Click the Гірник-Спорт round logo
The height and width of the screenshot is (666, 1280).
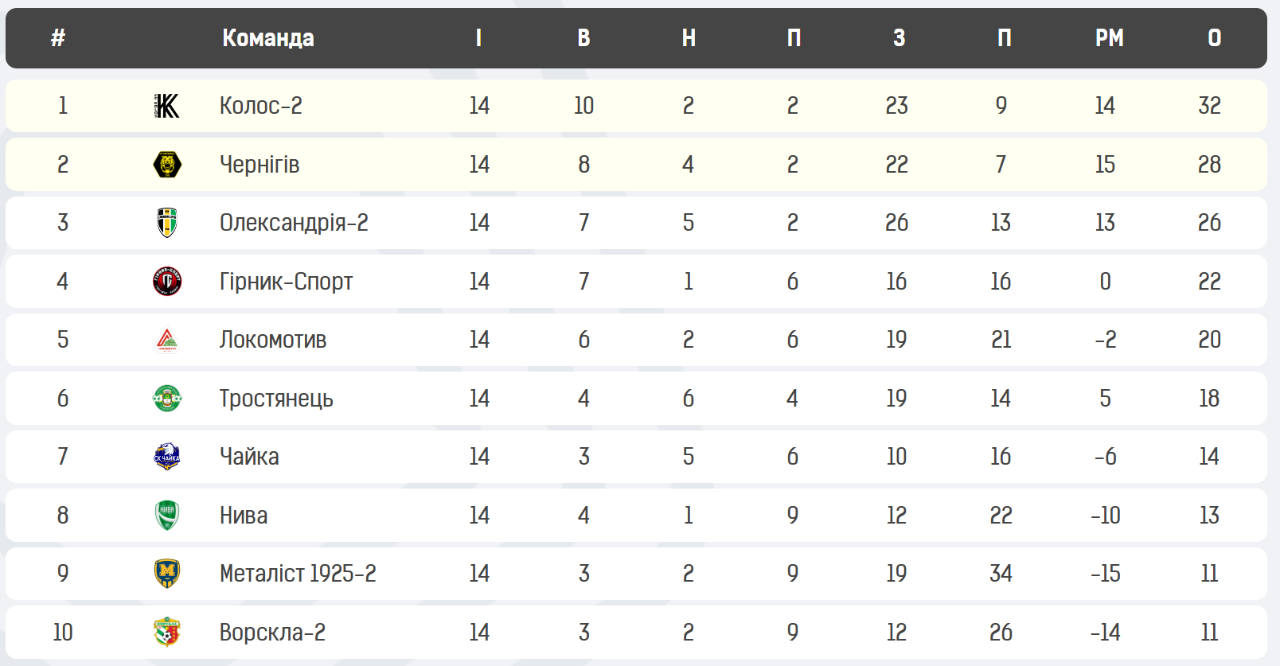(x=167, y=281)
